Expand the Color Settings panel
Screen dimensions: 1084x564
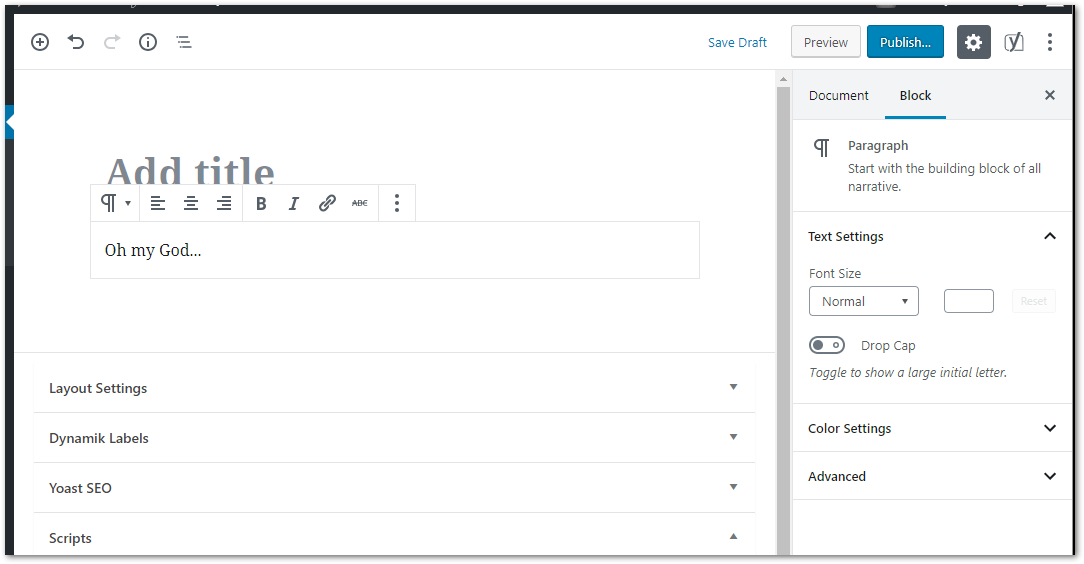(x=932, y=429)
